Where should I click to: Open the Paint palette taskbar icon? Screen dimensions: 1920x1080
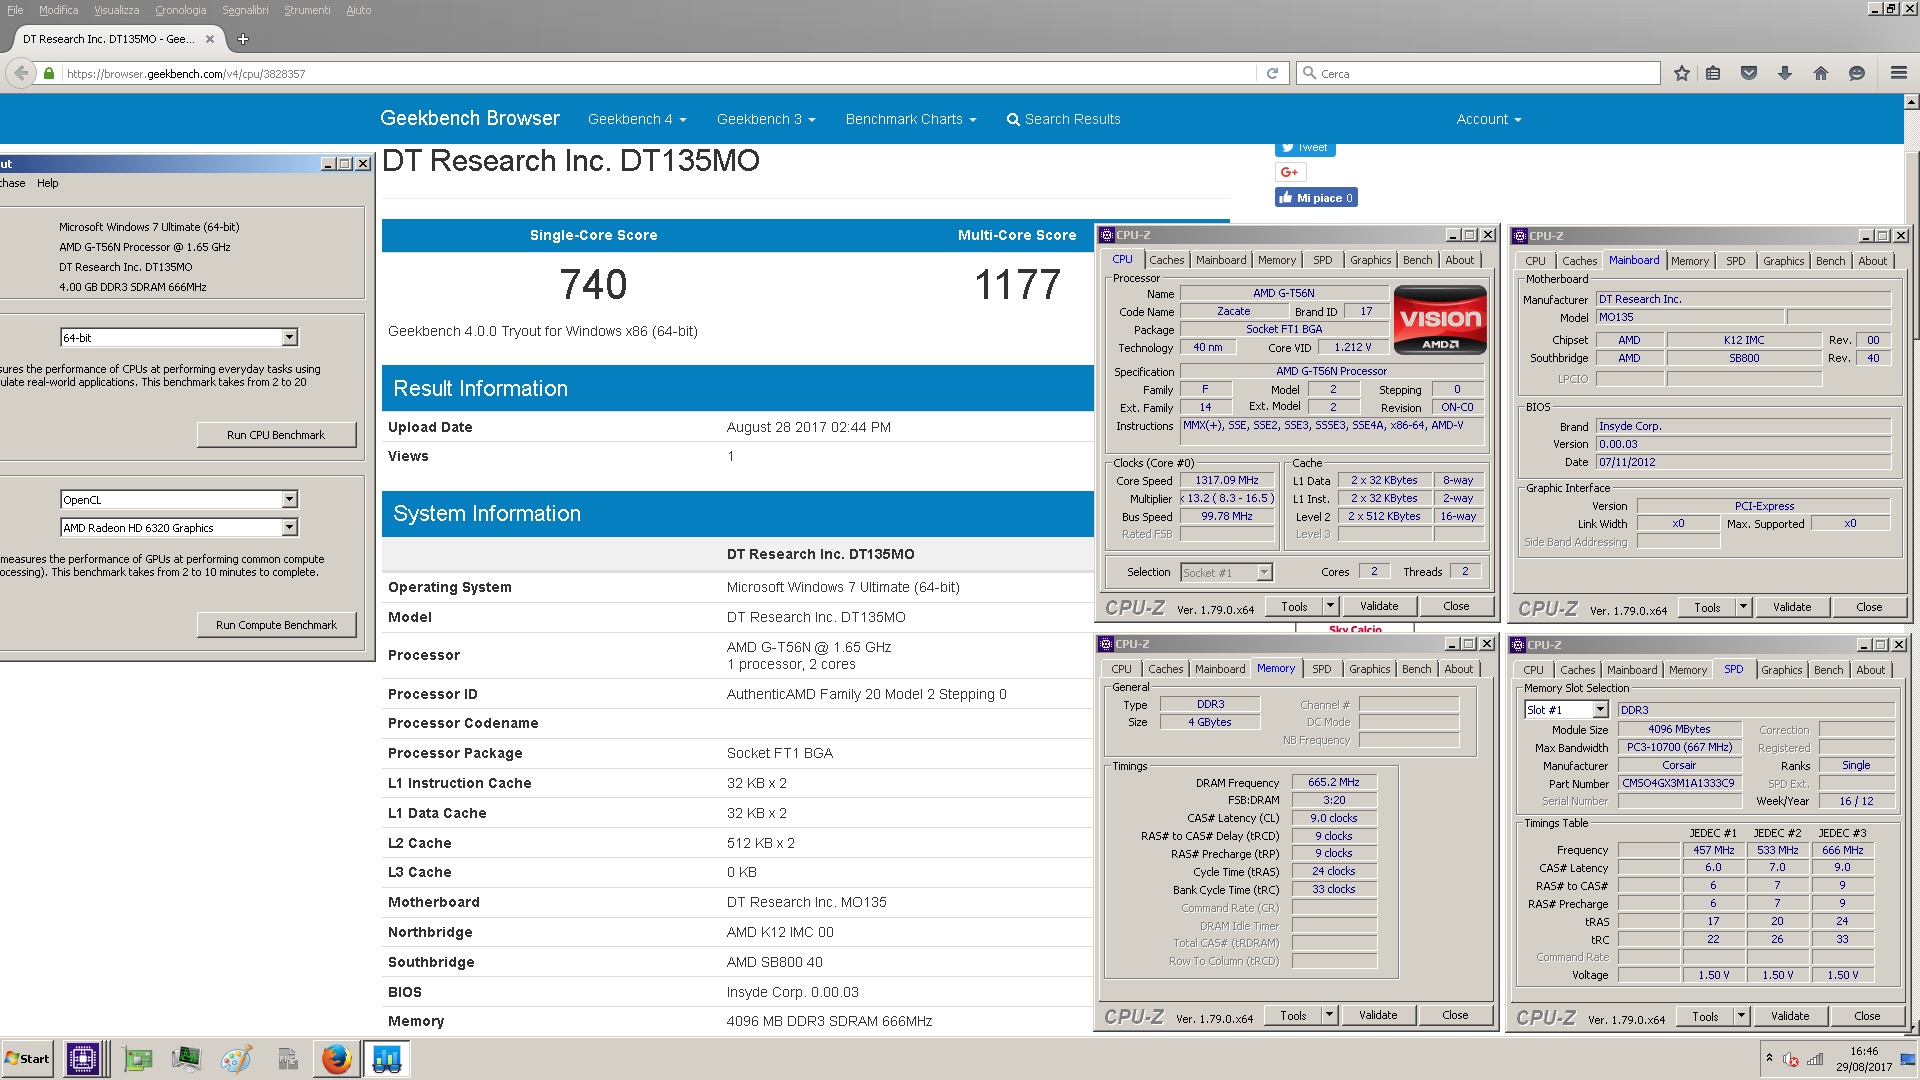[x=236, y=1058]
